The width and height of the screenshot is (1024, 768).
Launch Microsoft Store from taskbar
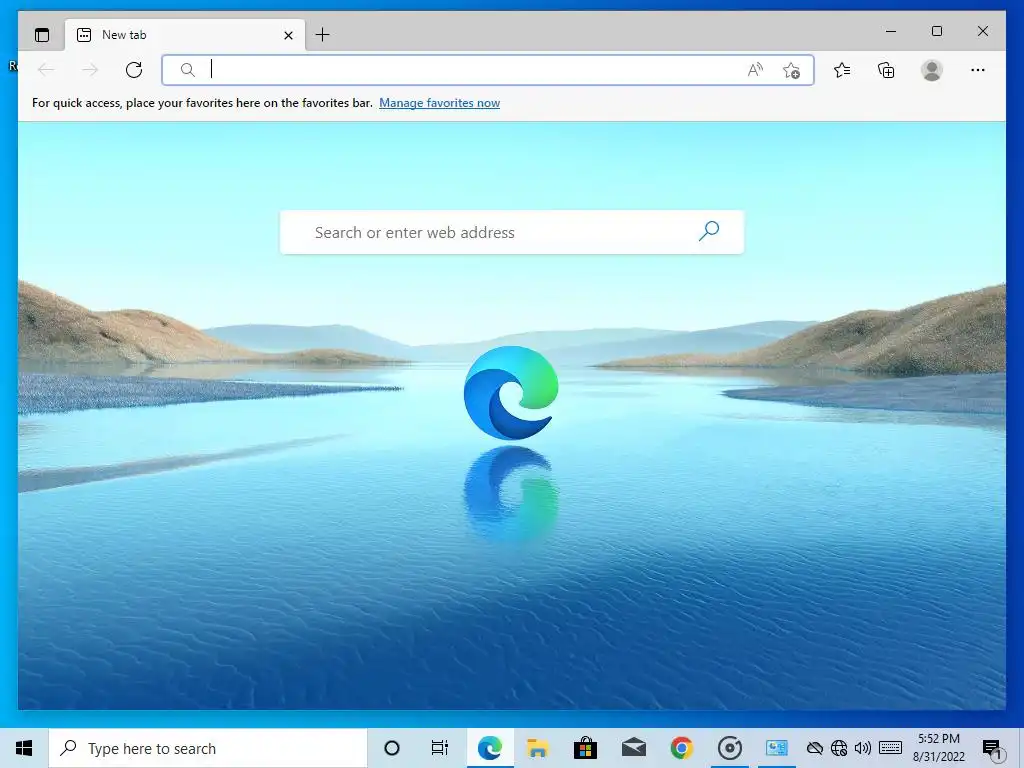point(585,748)
